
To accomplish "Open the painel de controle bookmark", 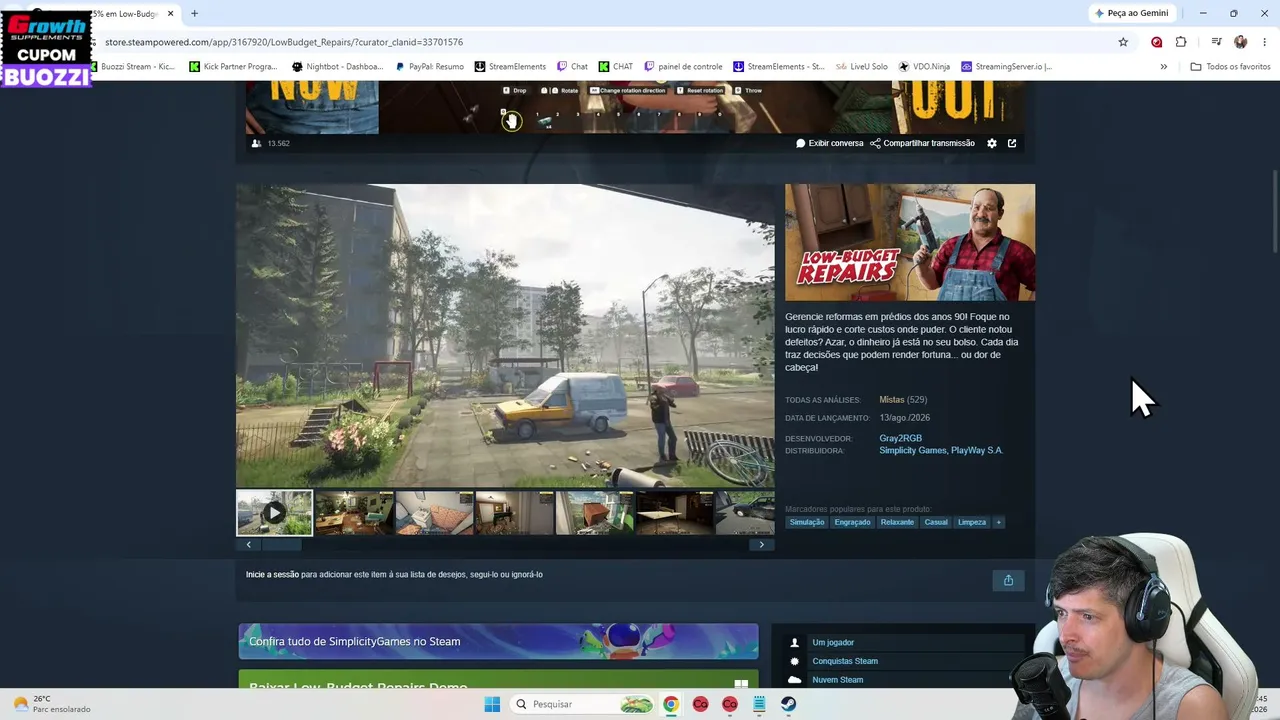I will click(x=683, y=67).
